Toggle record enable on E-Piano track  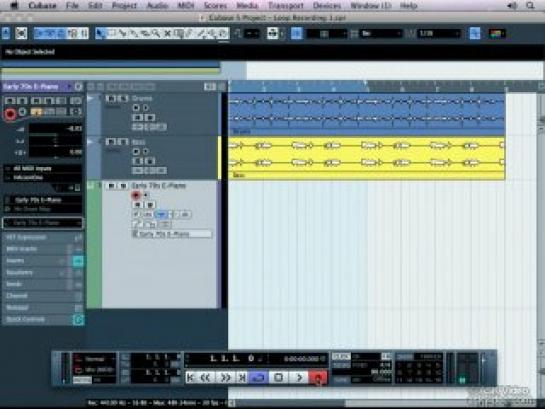(x=136, y=195)
